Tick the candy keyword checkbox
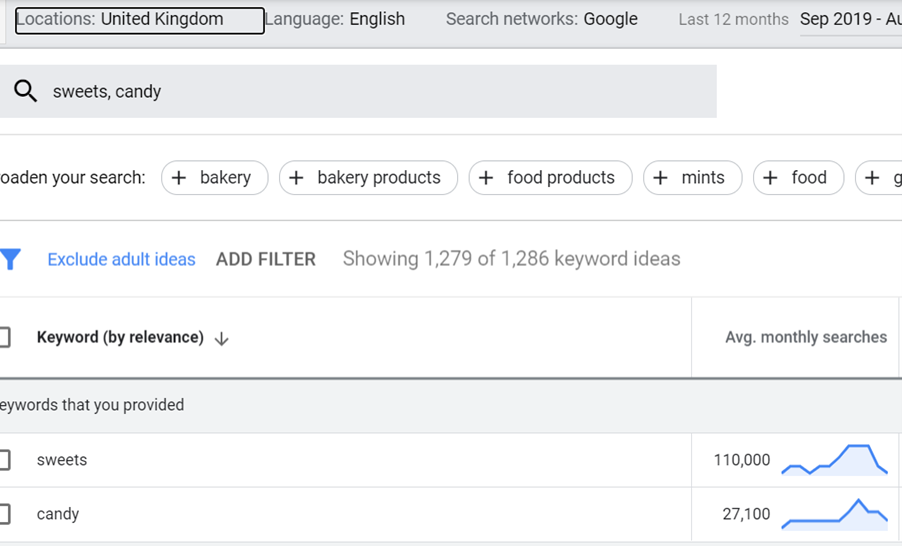 pyautogui.click(x=3, y=514)
